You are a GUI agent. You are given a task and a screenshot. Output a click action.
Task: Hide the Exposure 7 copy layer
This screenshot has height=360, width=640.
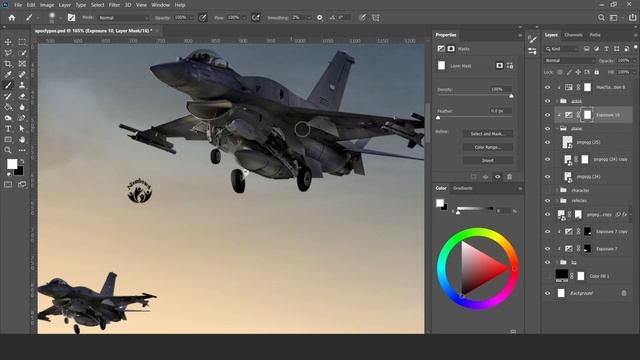(x=548, y=231)
